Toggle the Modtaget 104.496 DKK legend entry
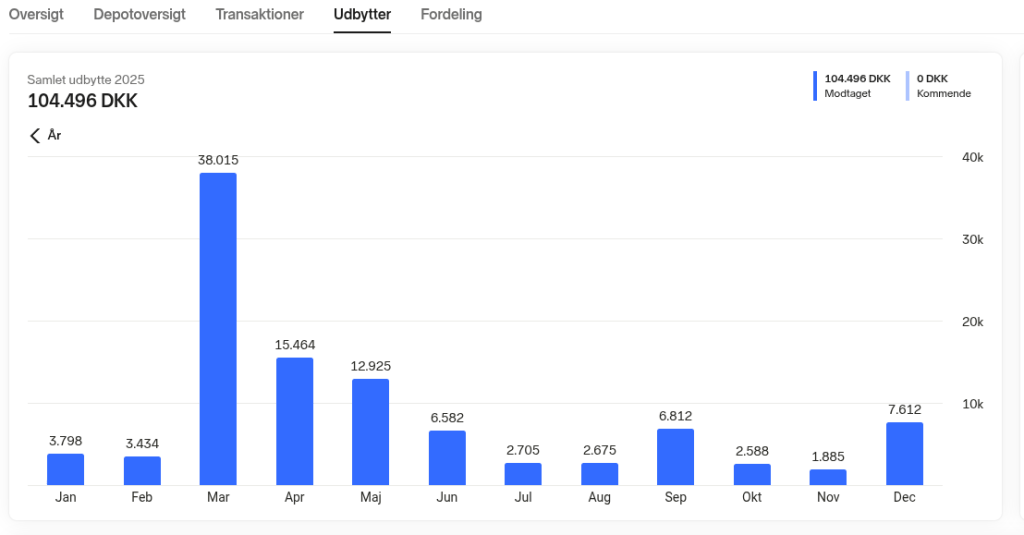Screen dimensions: 1024x535 [857, 86]
